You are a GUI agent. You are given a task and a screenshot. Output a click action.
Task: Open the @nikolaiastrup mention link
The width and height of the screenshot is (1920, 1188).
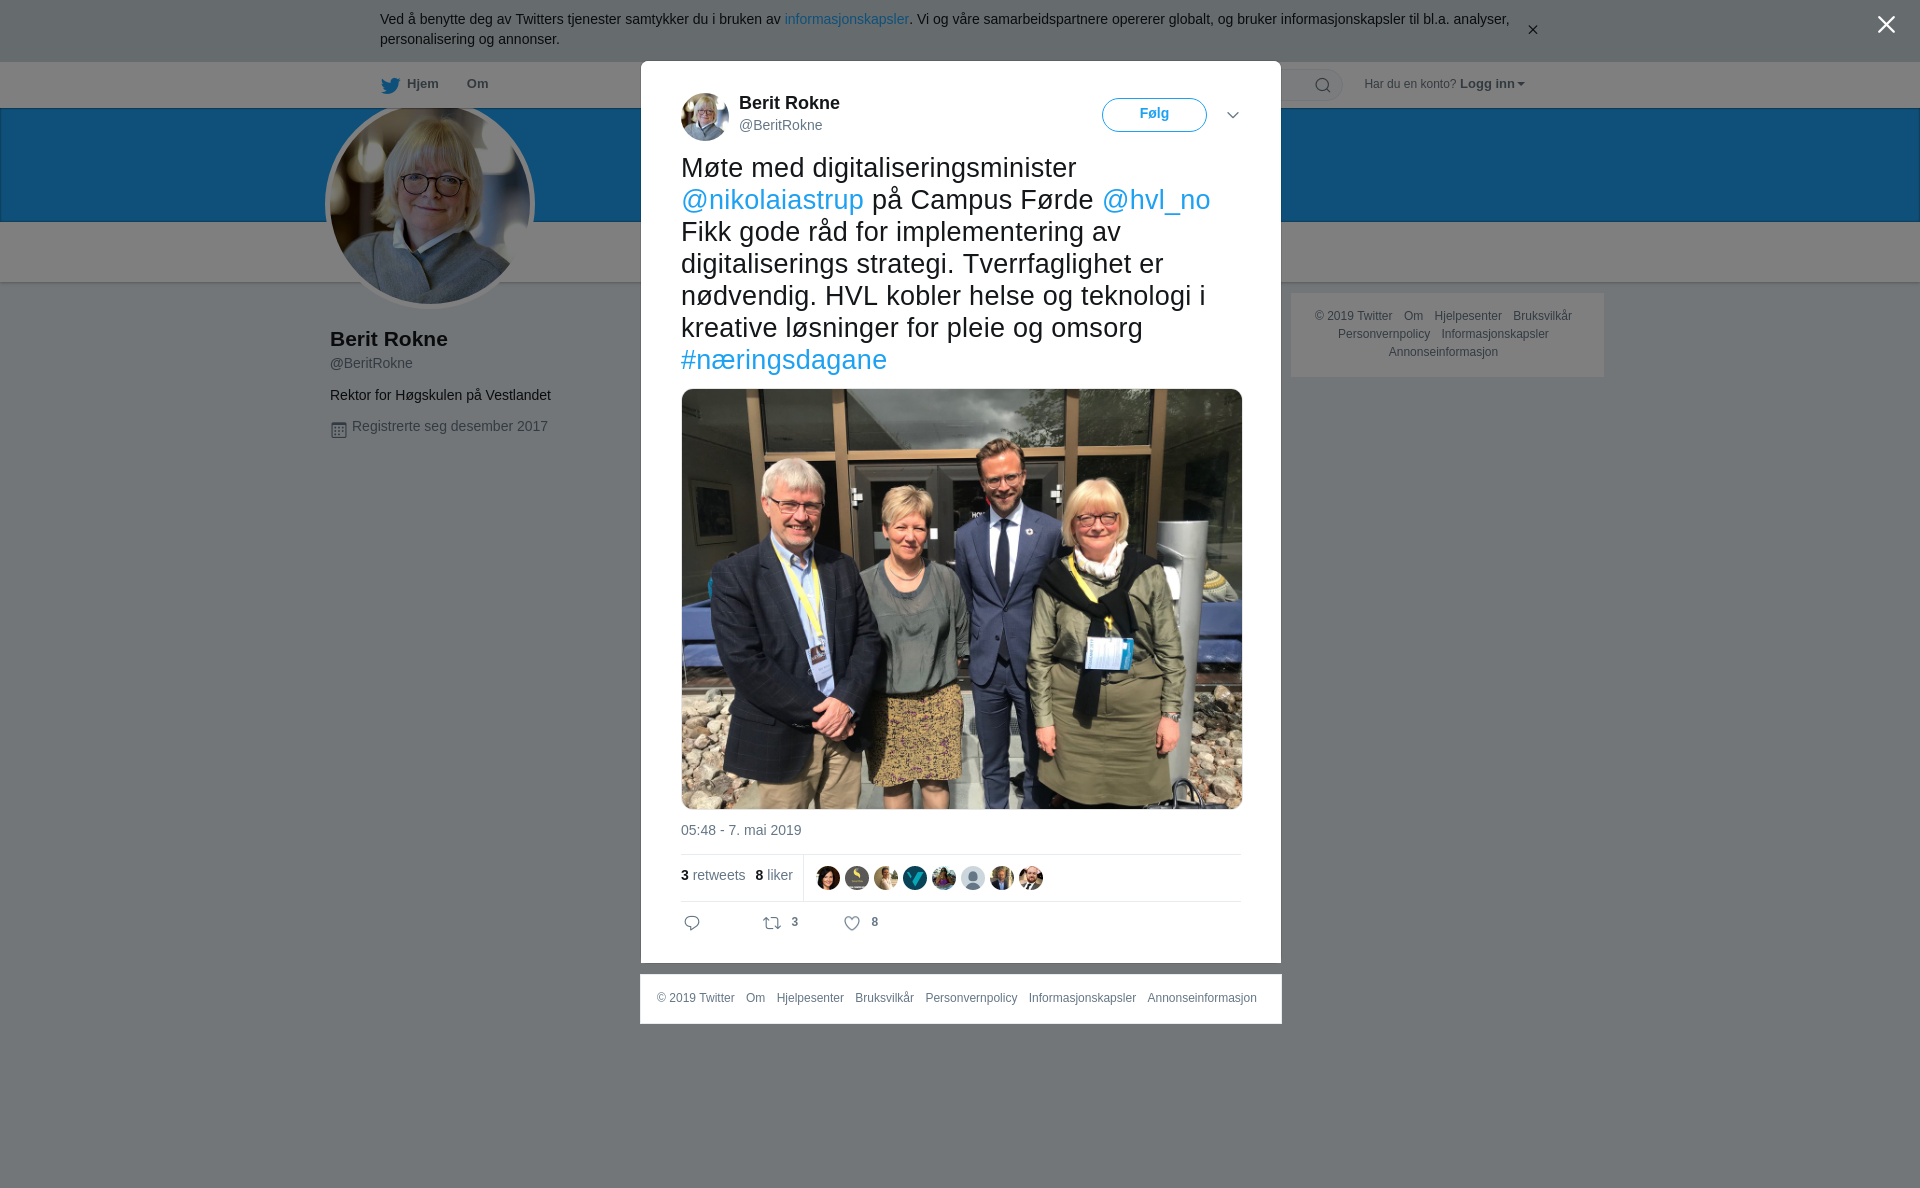772,200
